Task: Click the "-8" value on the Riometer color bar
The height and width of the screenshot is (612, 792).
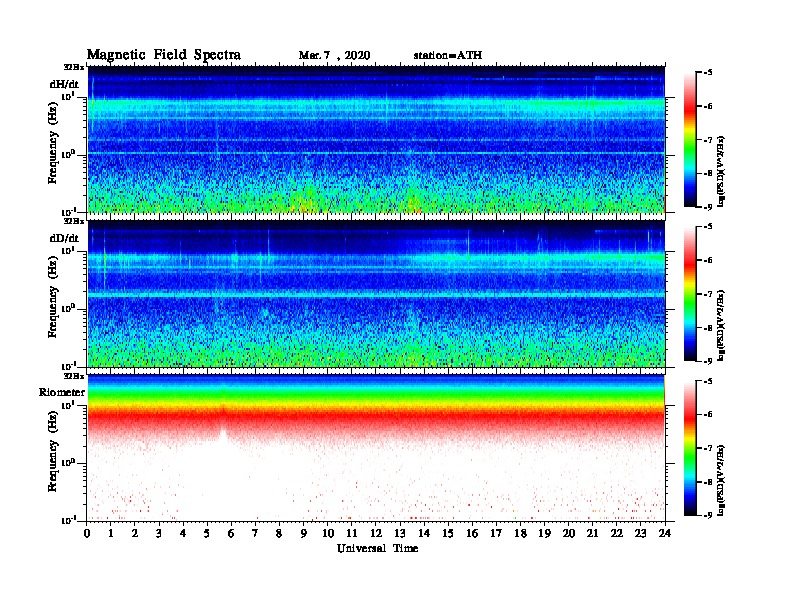Action: (707, 481)
